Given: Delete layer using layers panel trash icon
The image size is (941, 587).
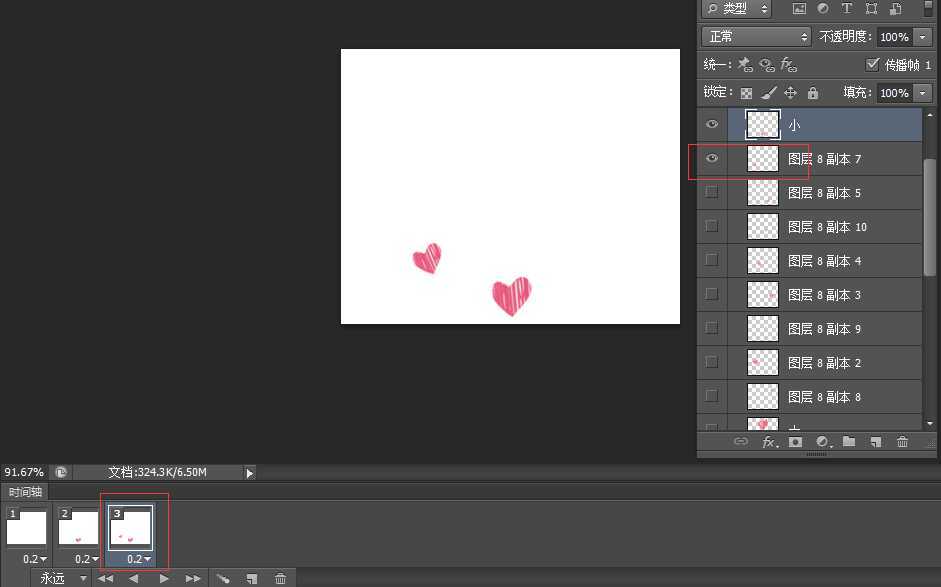Looking at the screenshot, I should [x=902, y=442].
